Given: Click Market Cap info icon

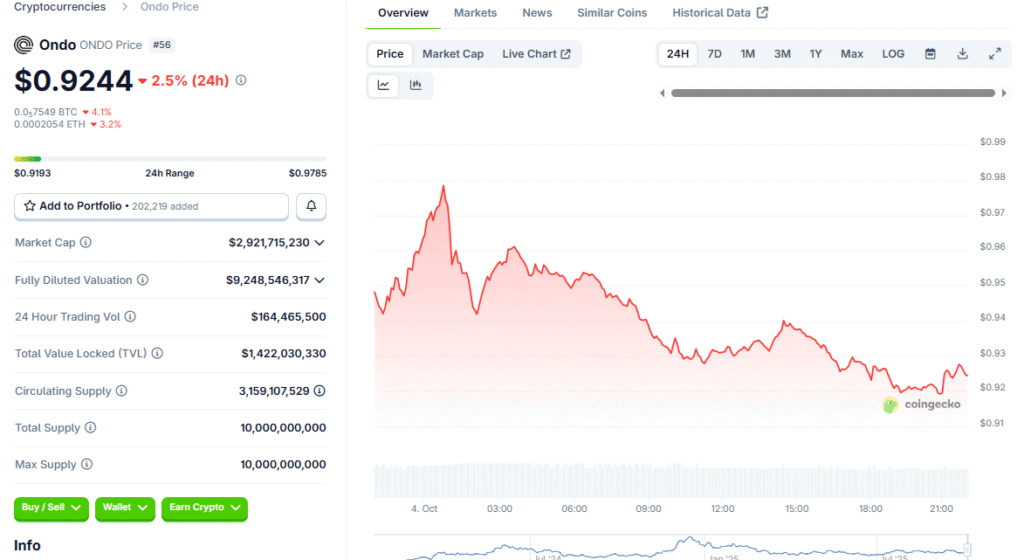Looking at the screenshot, I should 86,243.
